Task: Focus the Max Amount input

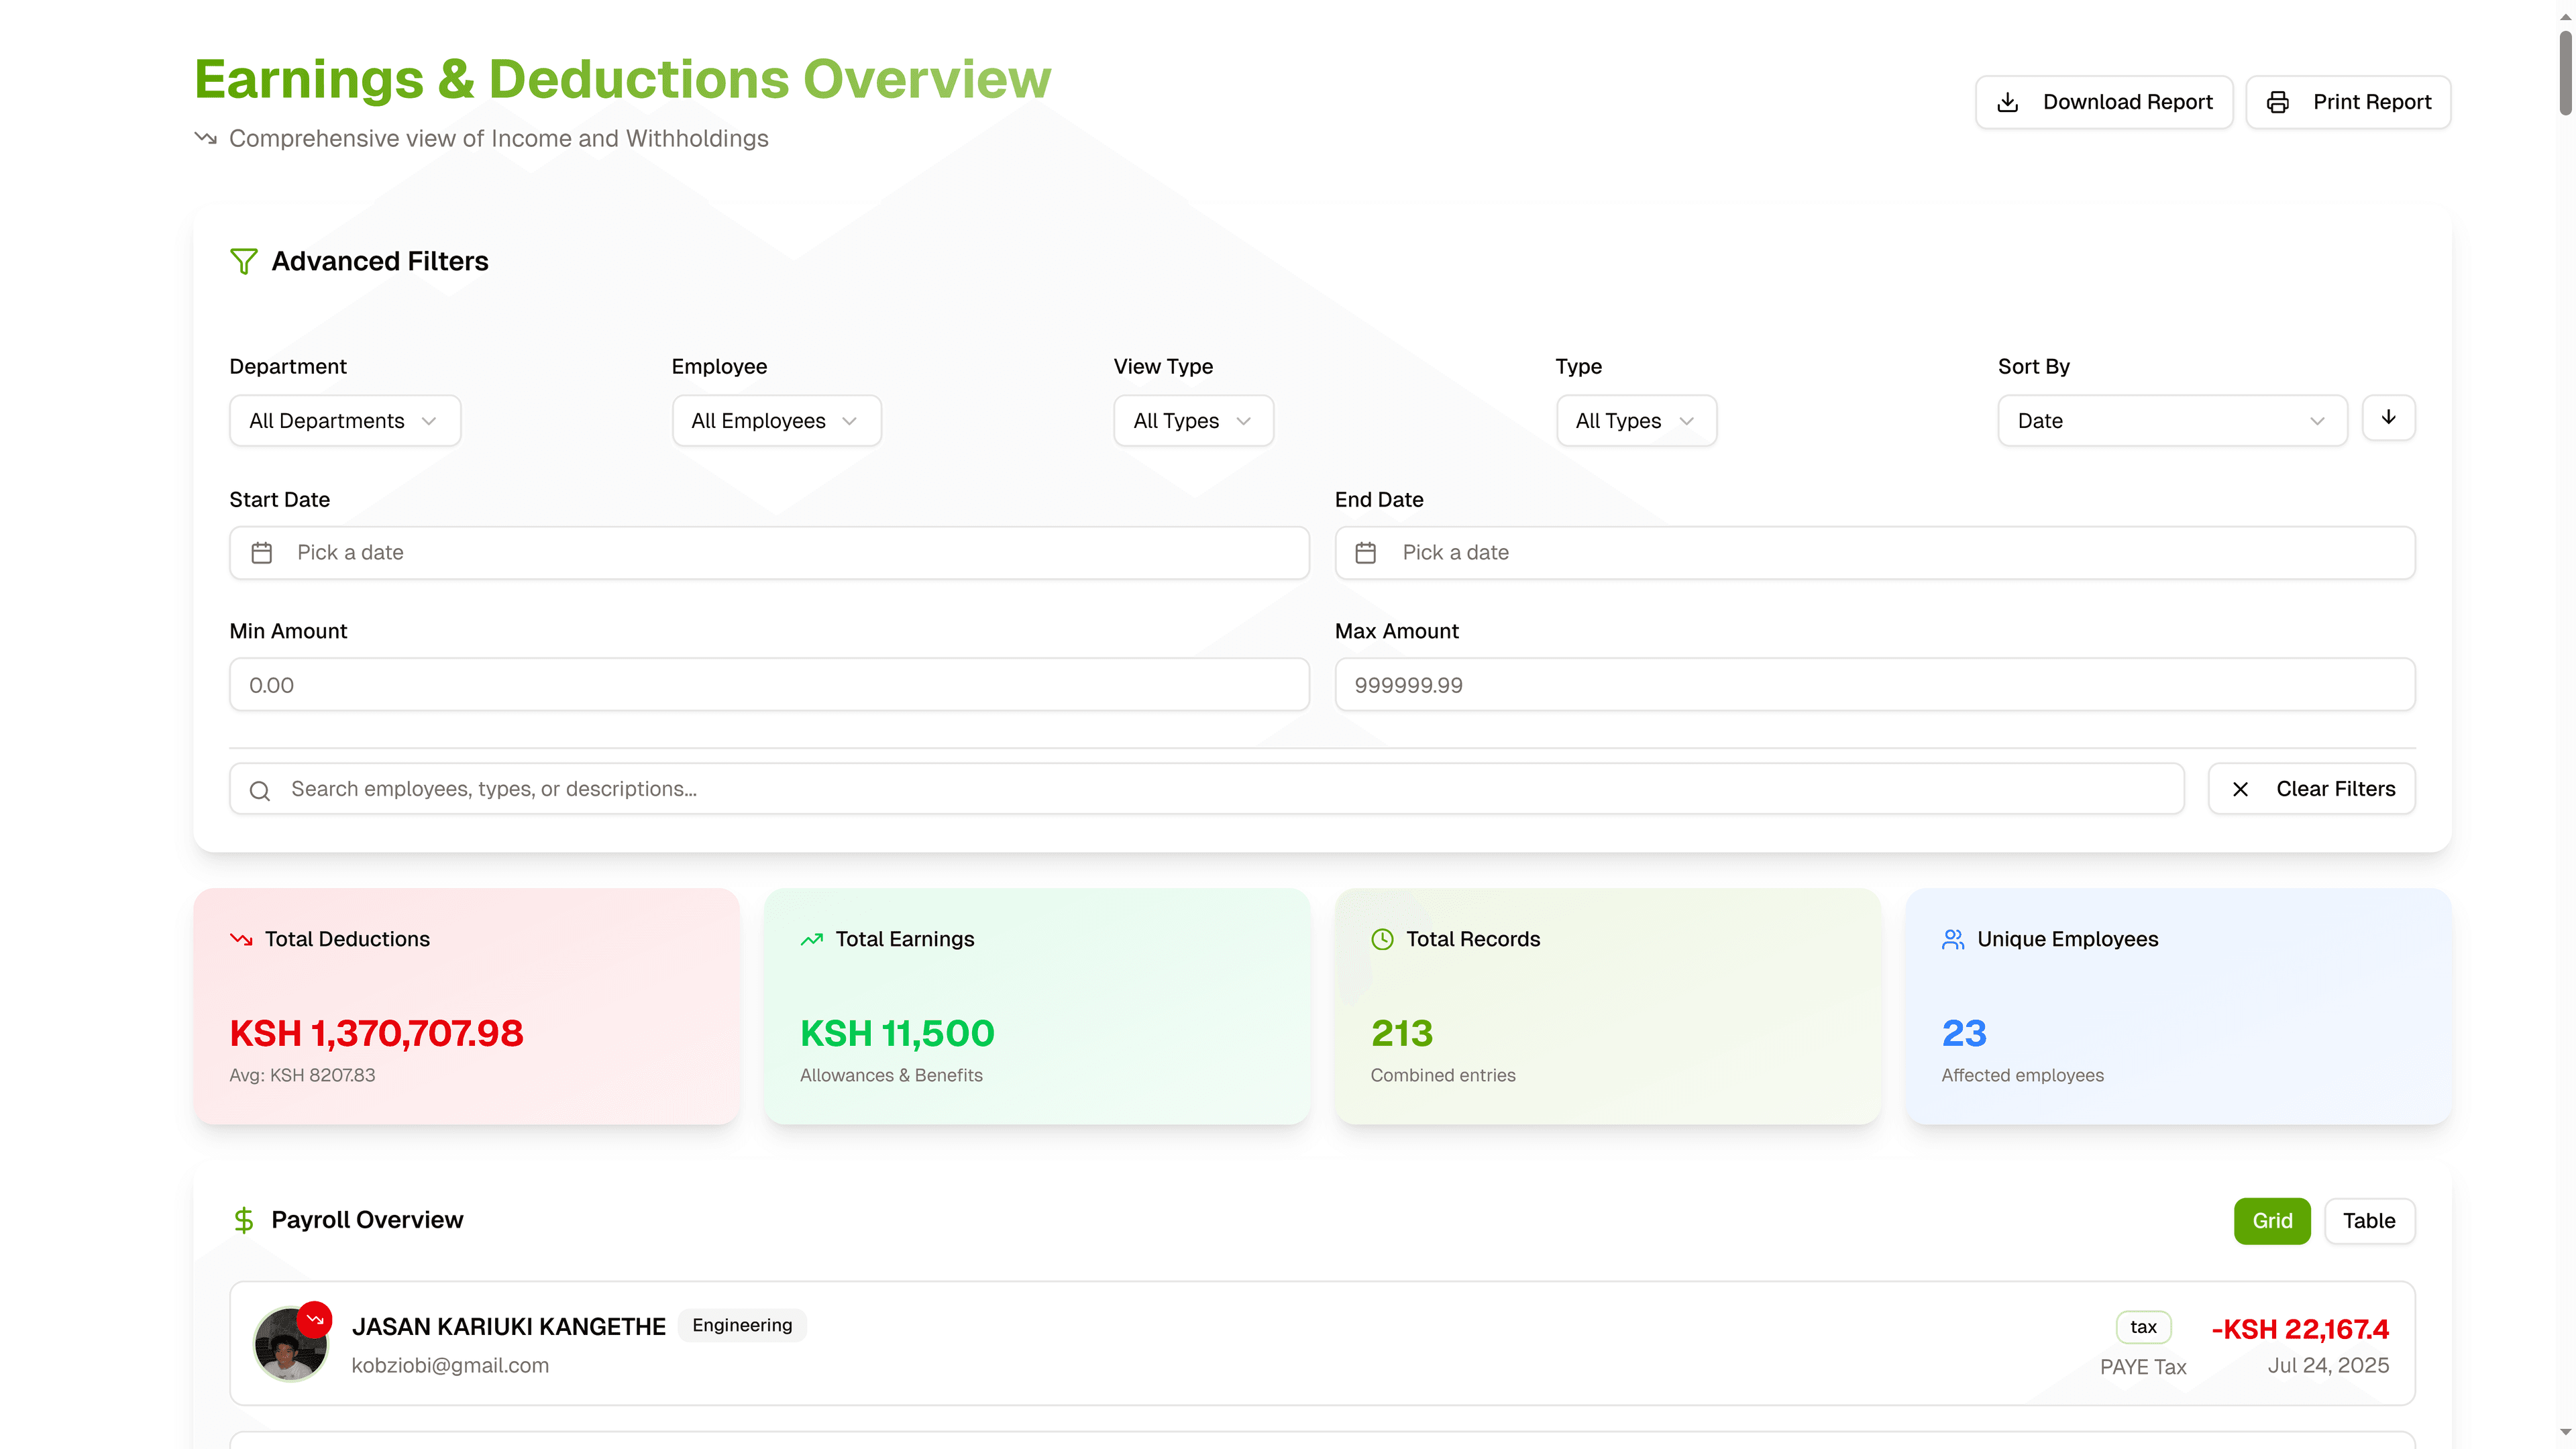Action: coord(1875,685)
